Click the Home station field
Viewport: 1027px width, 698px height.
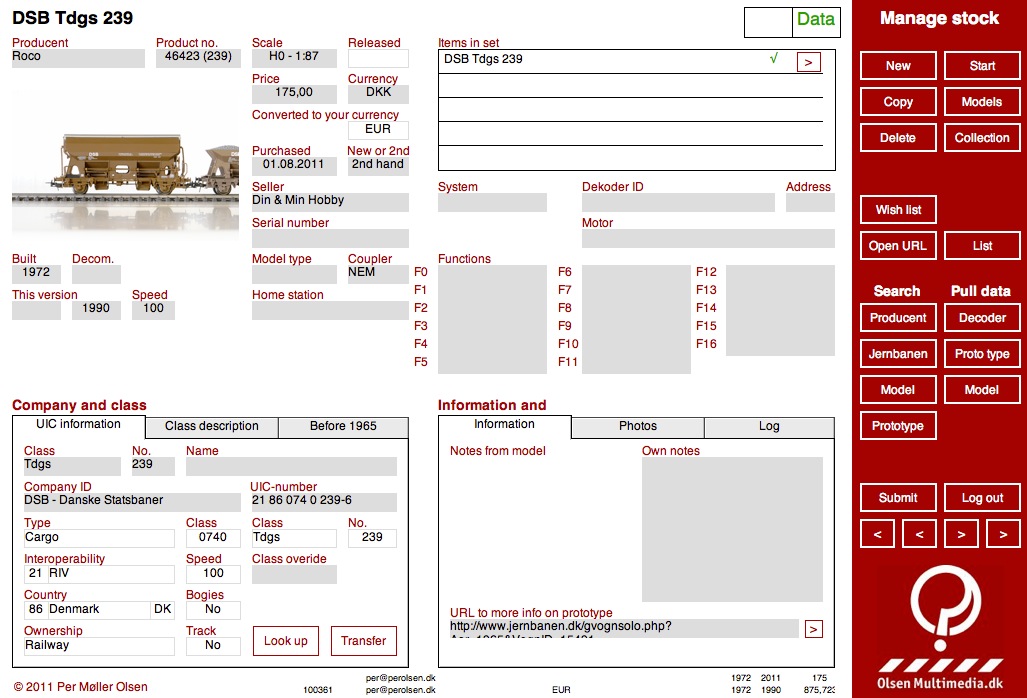[x=330, y=310]
